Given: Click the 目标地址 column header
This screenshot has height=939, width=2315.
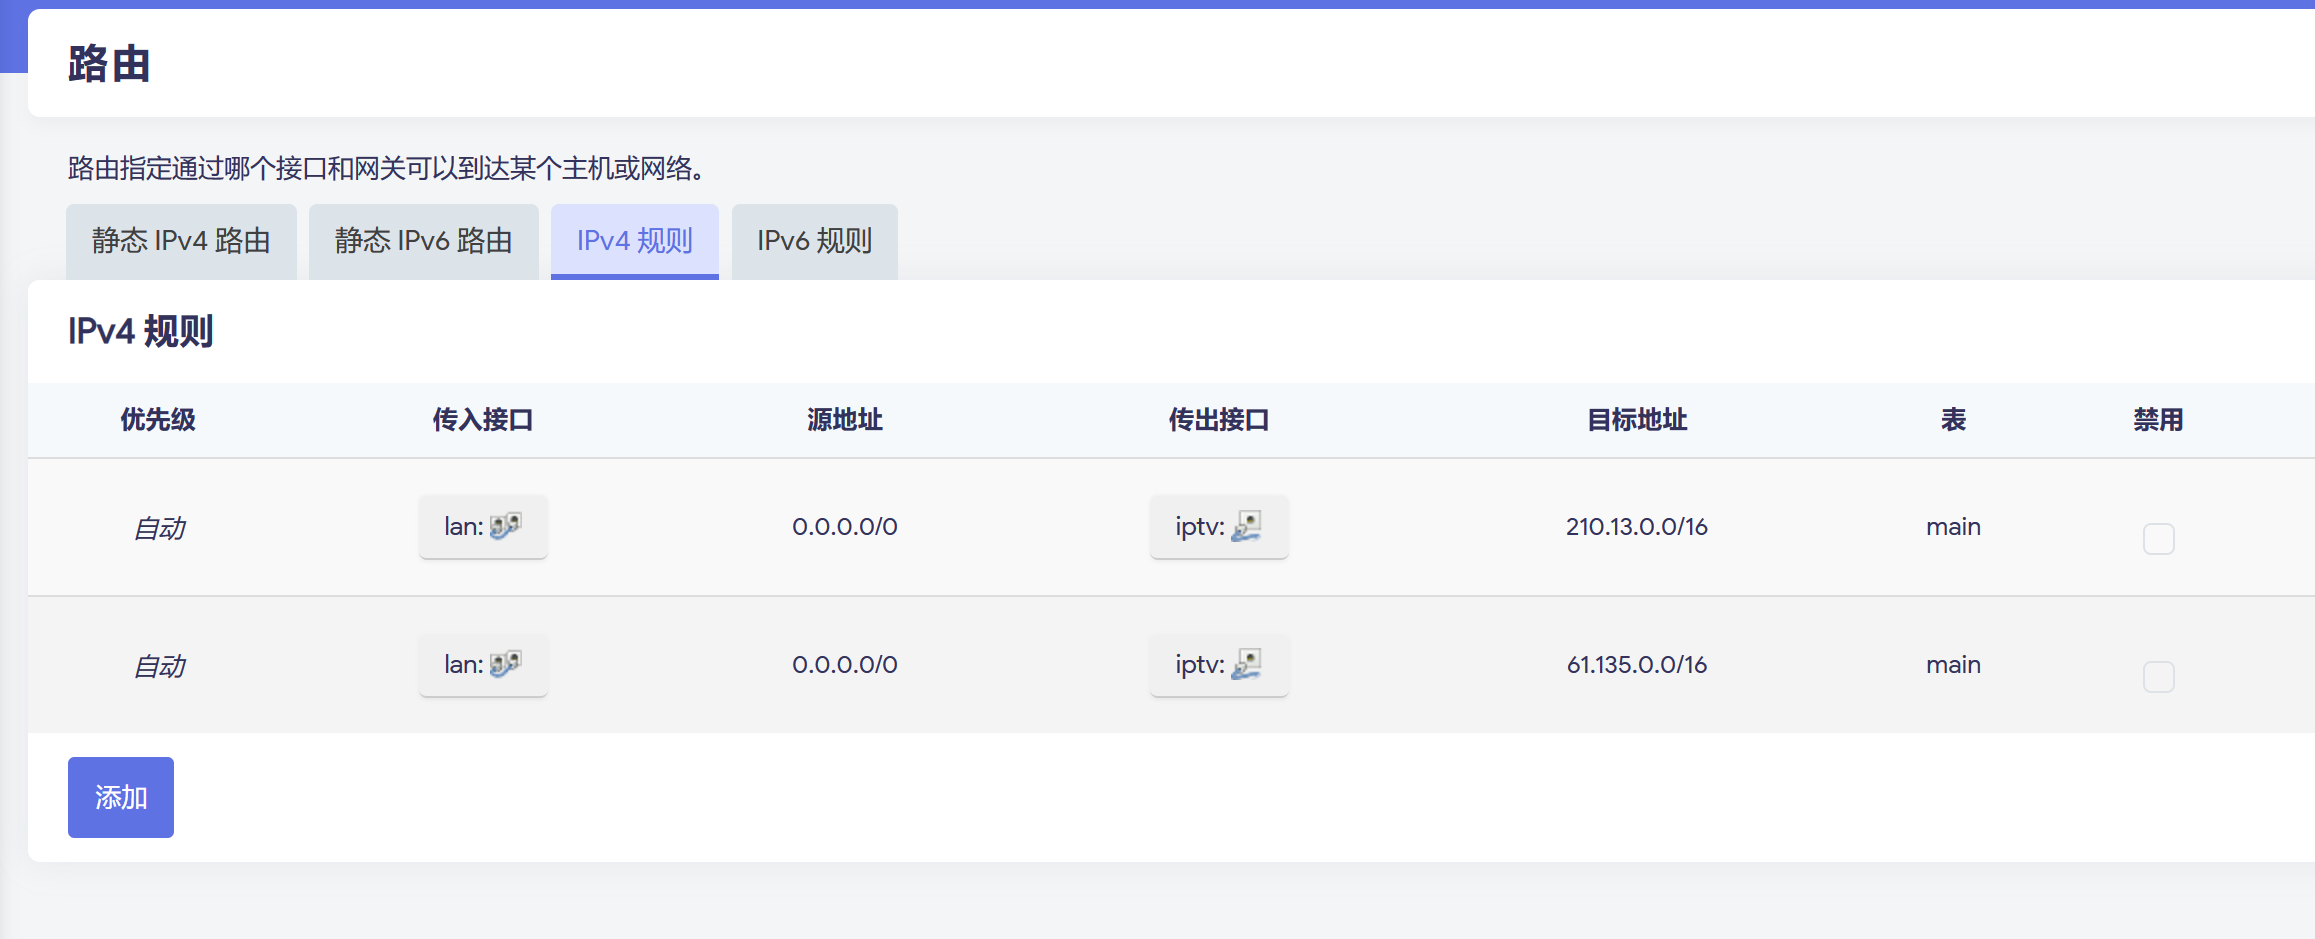Looking at the screenshot, I should tap(1637, 420).
